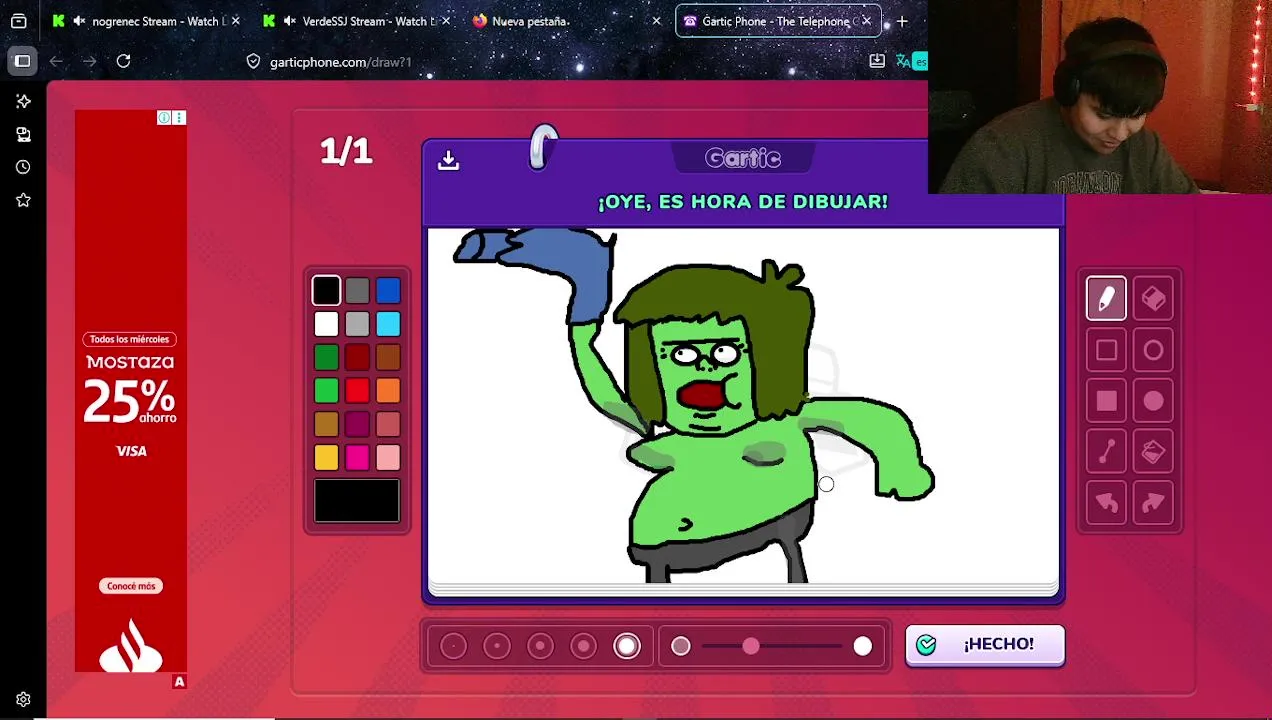Pick the light gray color swatch
This screenshot has width=1272, height=720.
[x=357, y=324]
